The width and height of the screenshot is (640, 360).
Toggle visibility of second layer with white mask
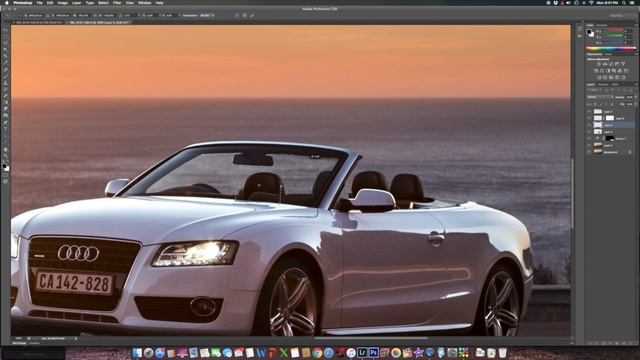click(x=590, y=118)
